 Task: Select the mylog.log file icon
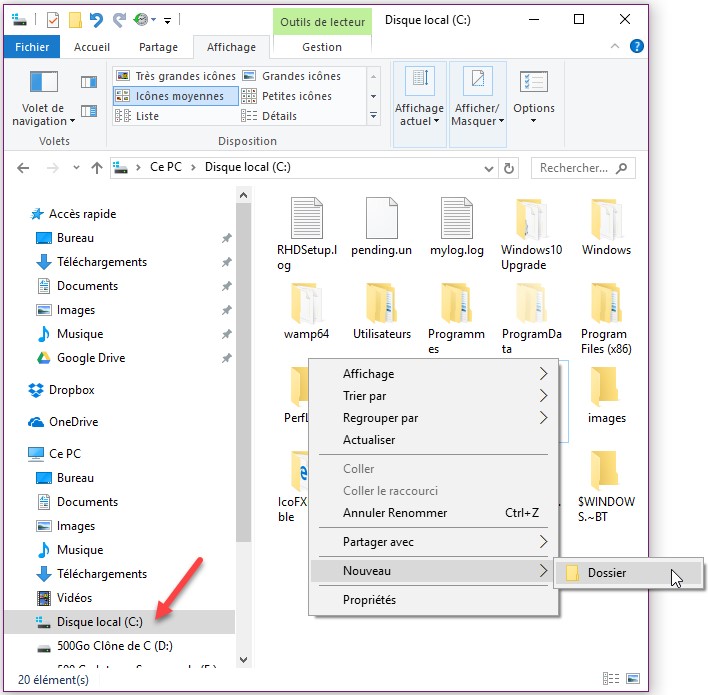(x=456, y=219)
